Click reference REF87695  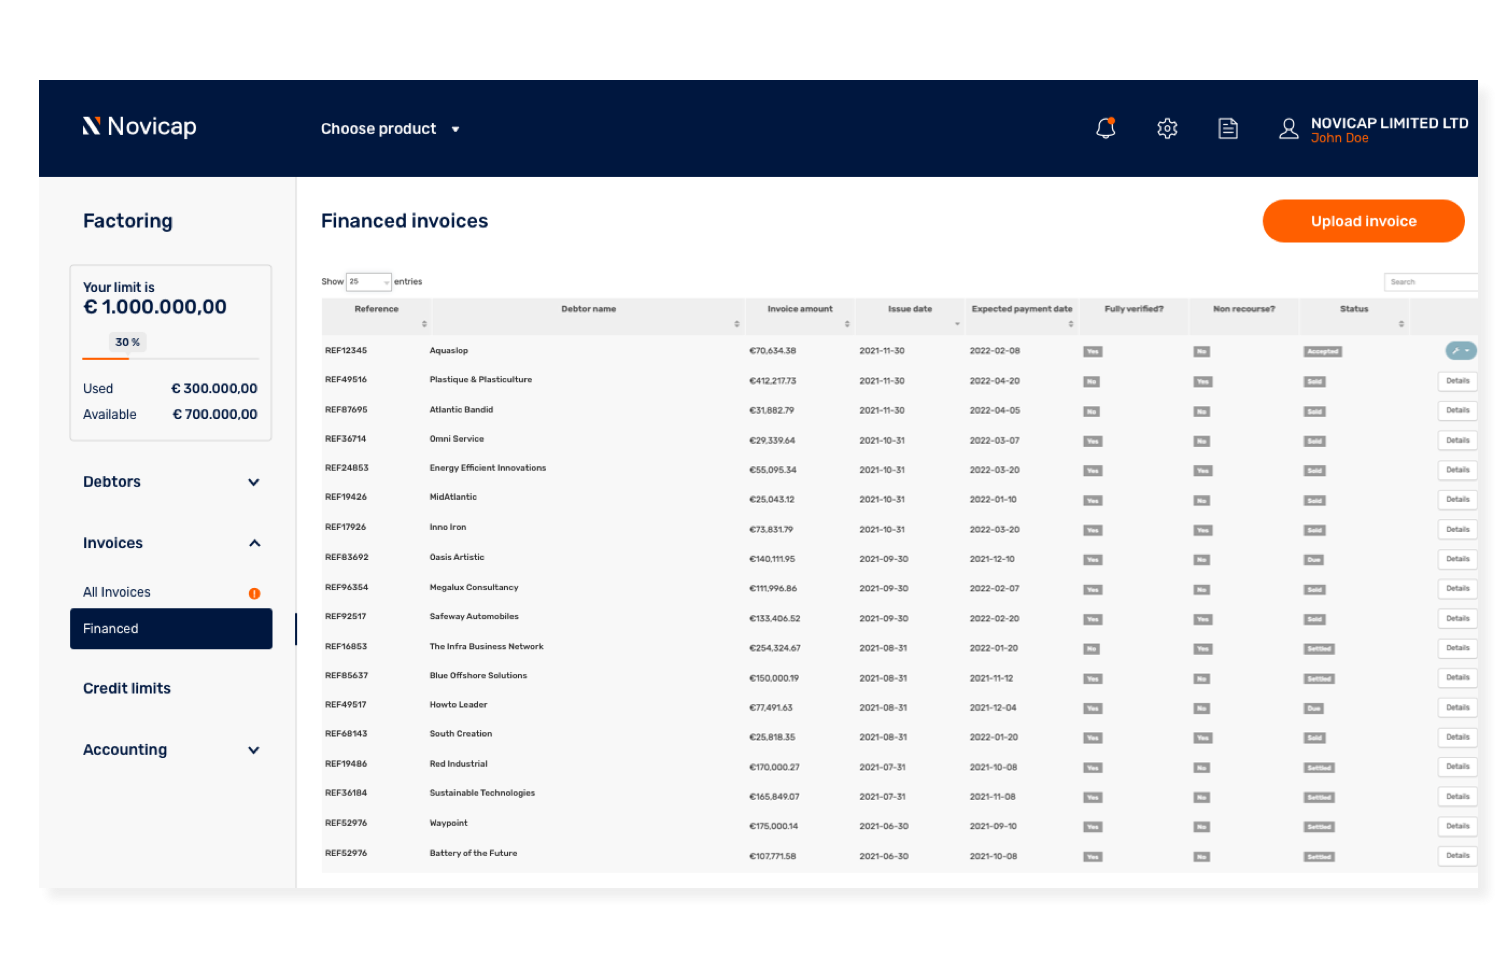point(346,410)
